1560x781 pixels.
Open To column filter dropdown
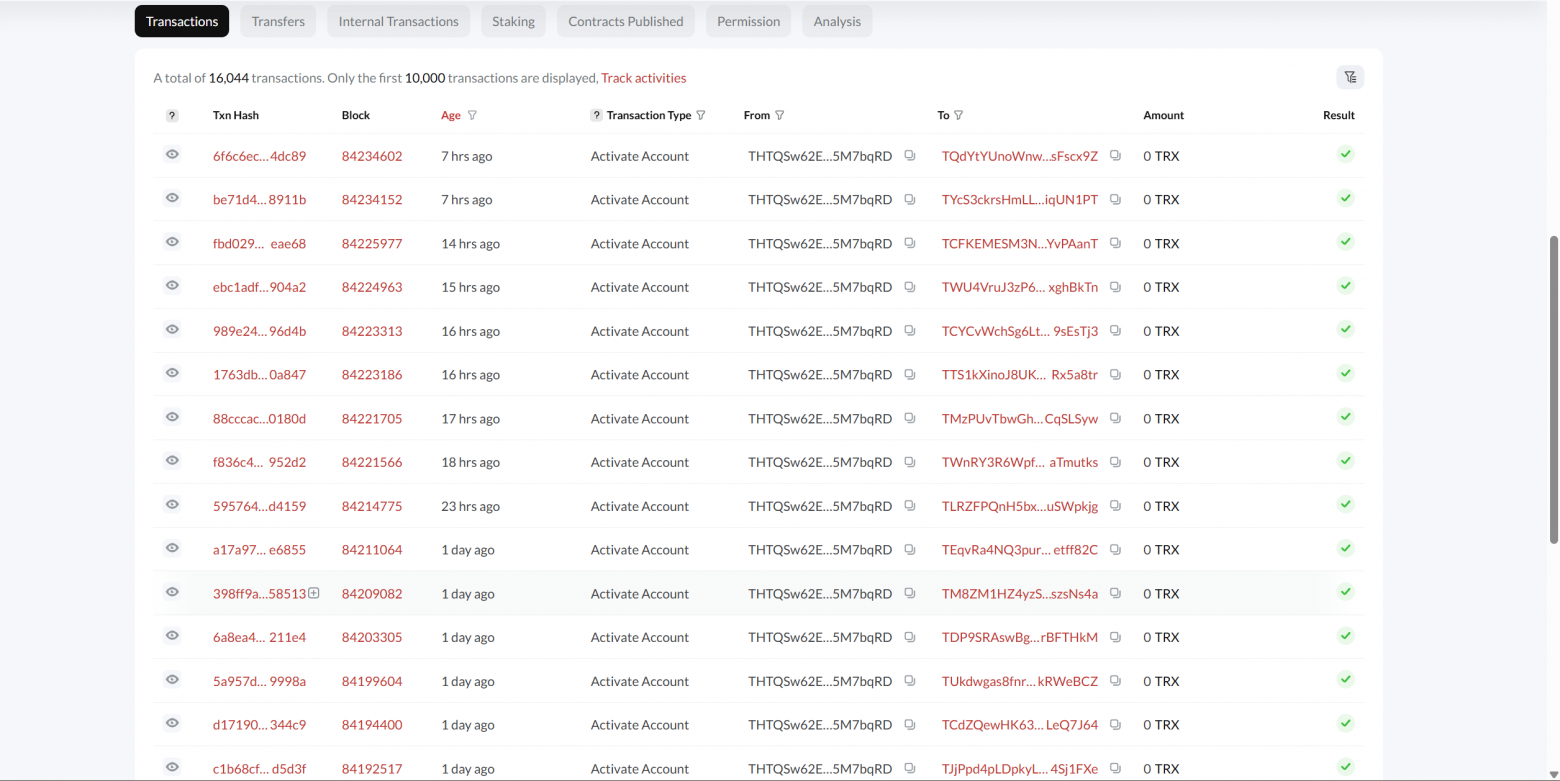(958, 115)
